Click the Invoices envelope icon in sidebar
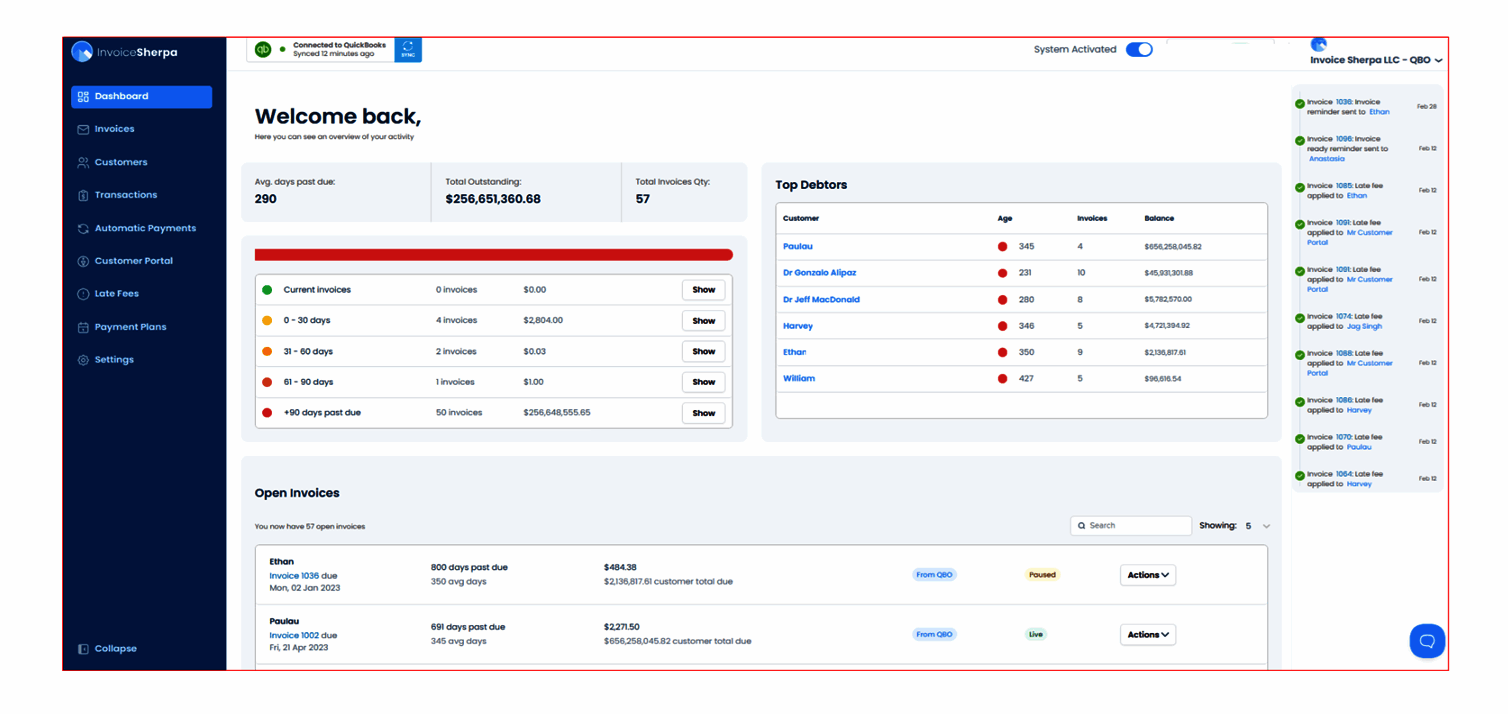 click(83, 129)
